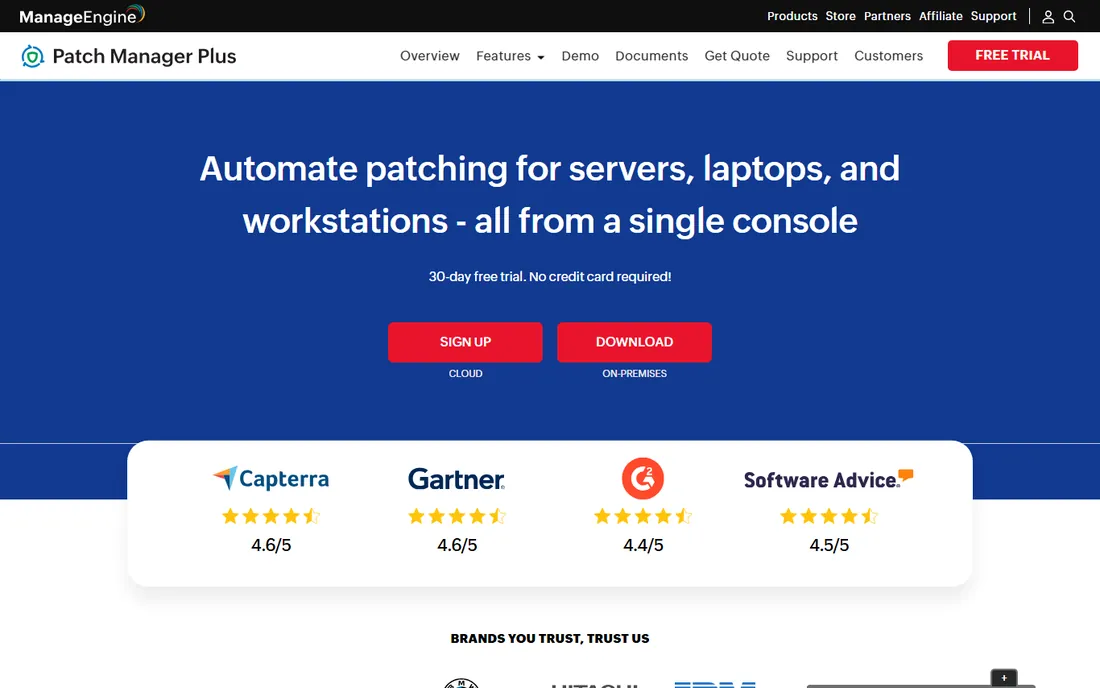The height and width of the screenshot is (688, 1100).
Task: Click the SIGN UP cloud button
Action: click(x=465, y=342)
